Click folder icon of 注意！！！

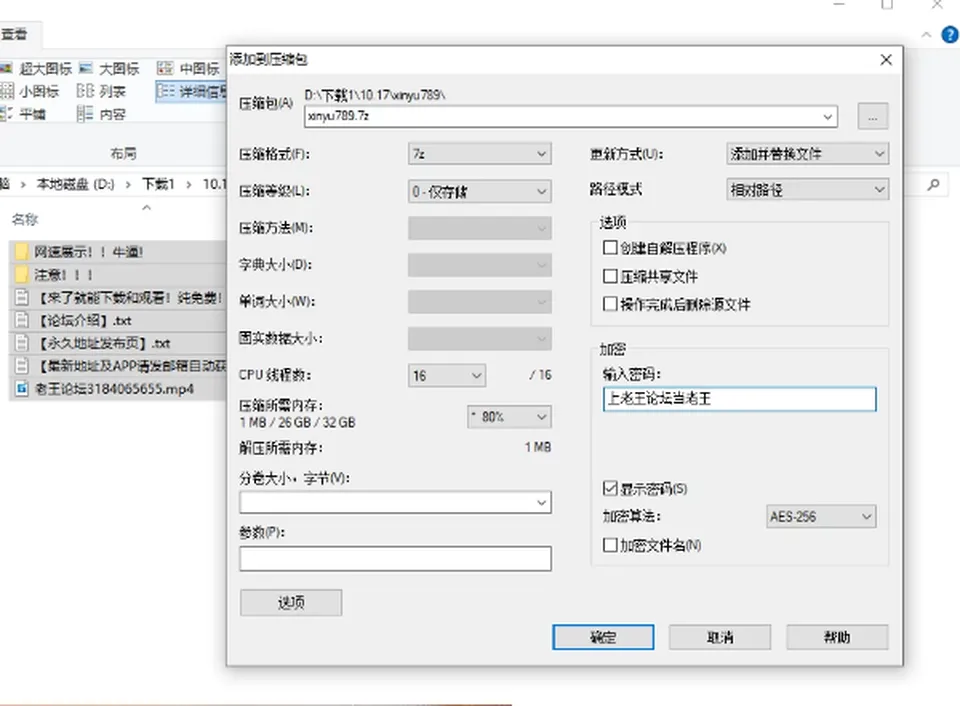pos(21,274)
